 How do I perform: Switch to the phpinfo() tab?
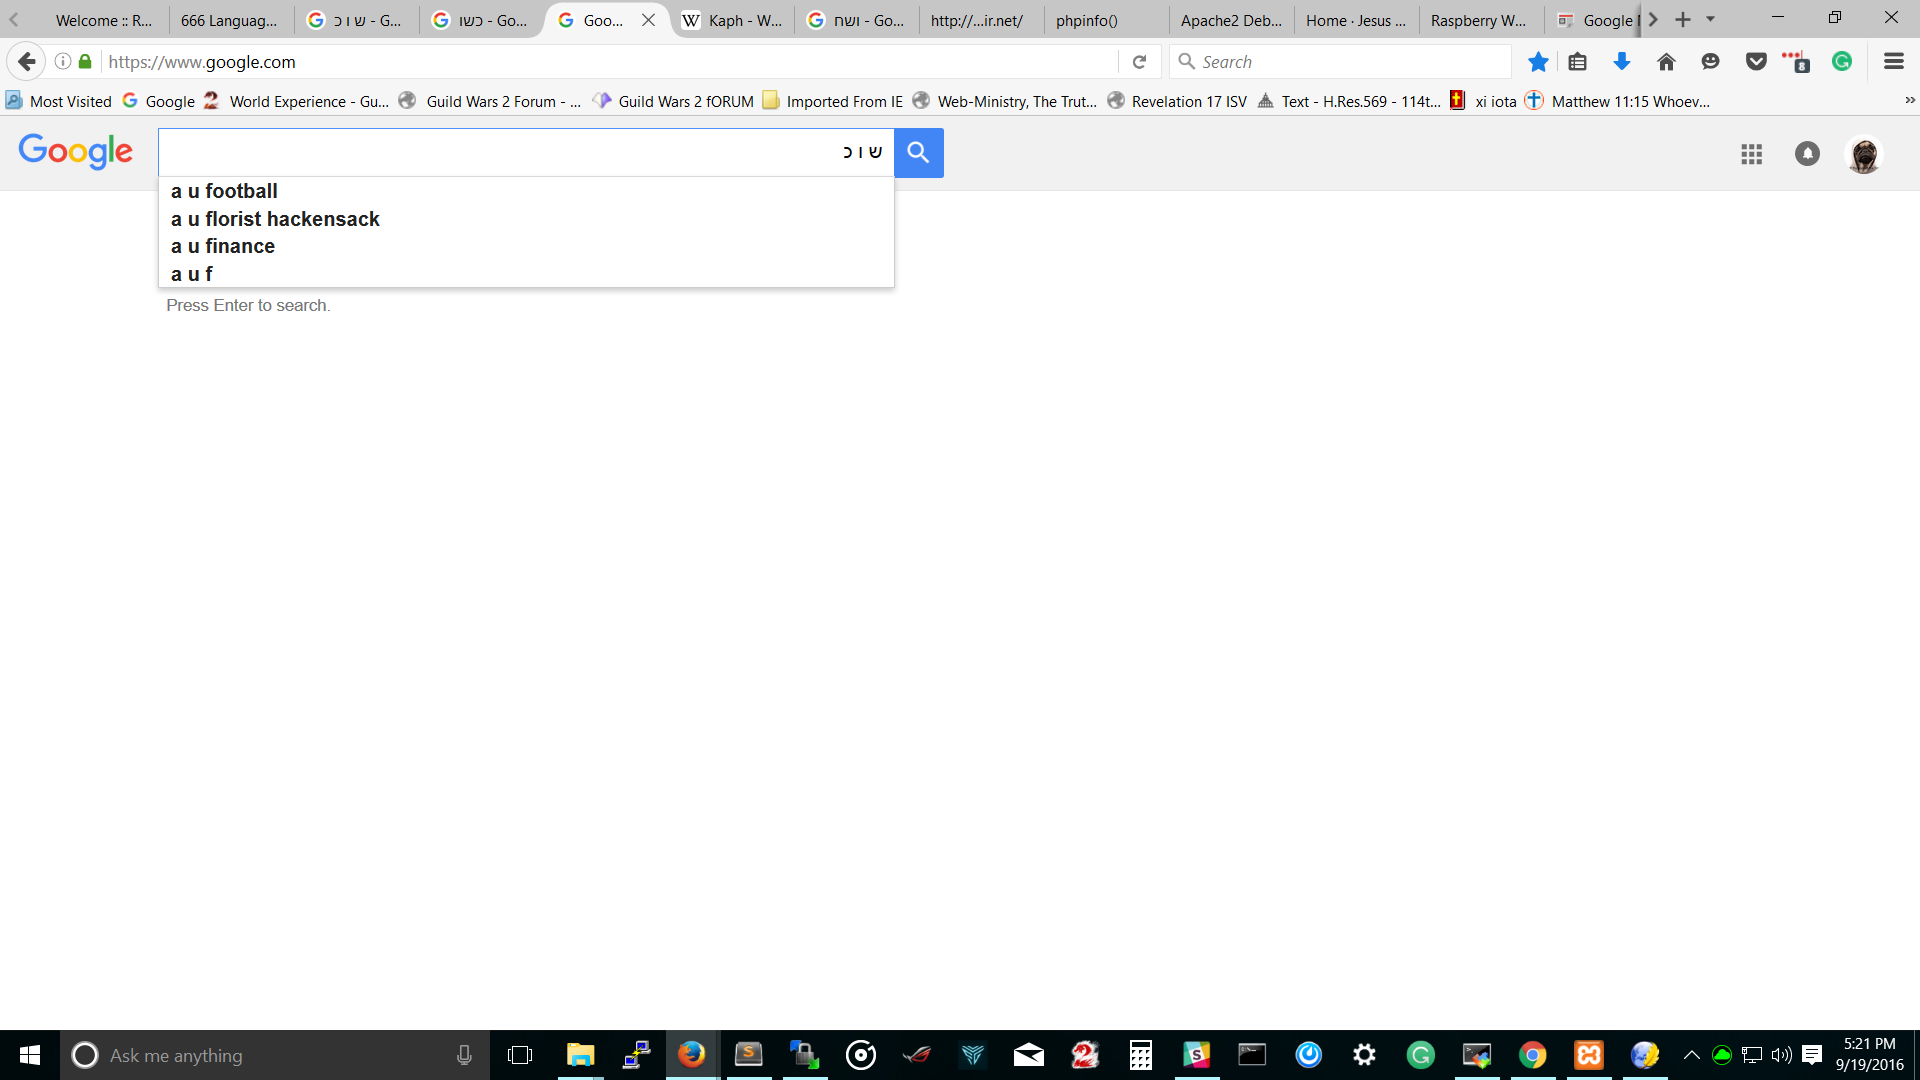coord(1086,20)
